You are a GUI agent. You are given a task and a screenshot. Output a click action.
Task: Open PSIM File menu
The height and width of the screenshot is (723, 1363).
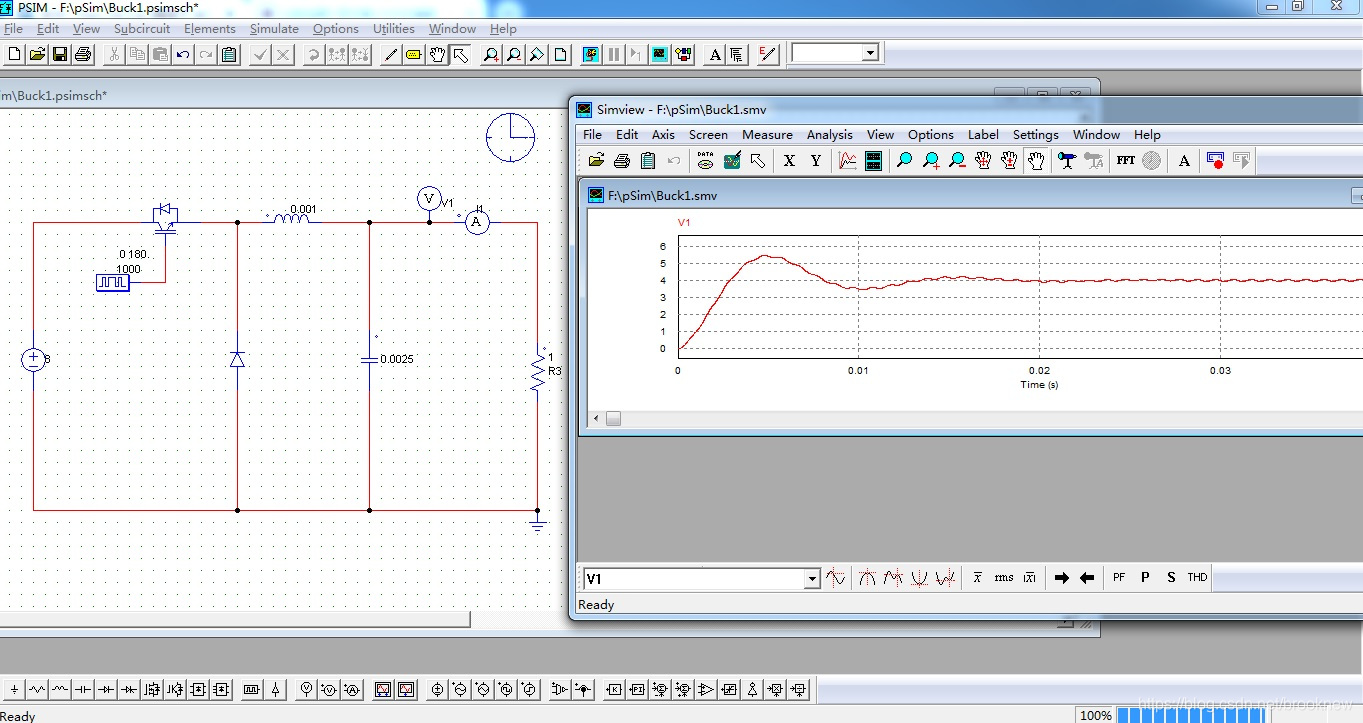[x=13, y=29]
